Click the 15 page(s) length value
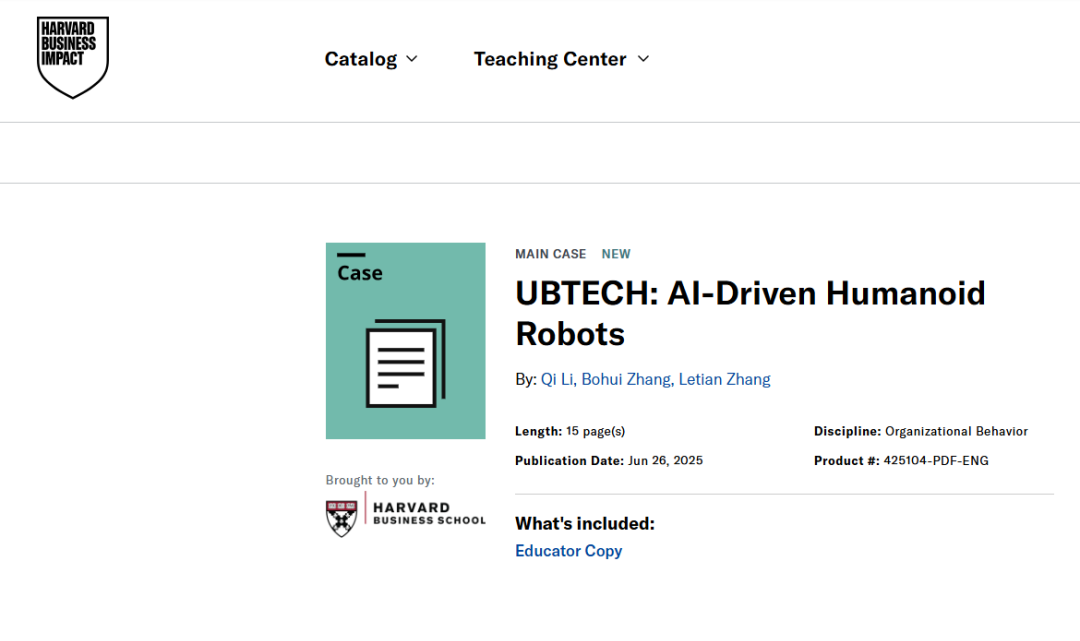The image size is (1080, 641). click(595, 432)
